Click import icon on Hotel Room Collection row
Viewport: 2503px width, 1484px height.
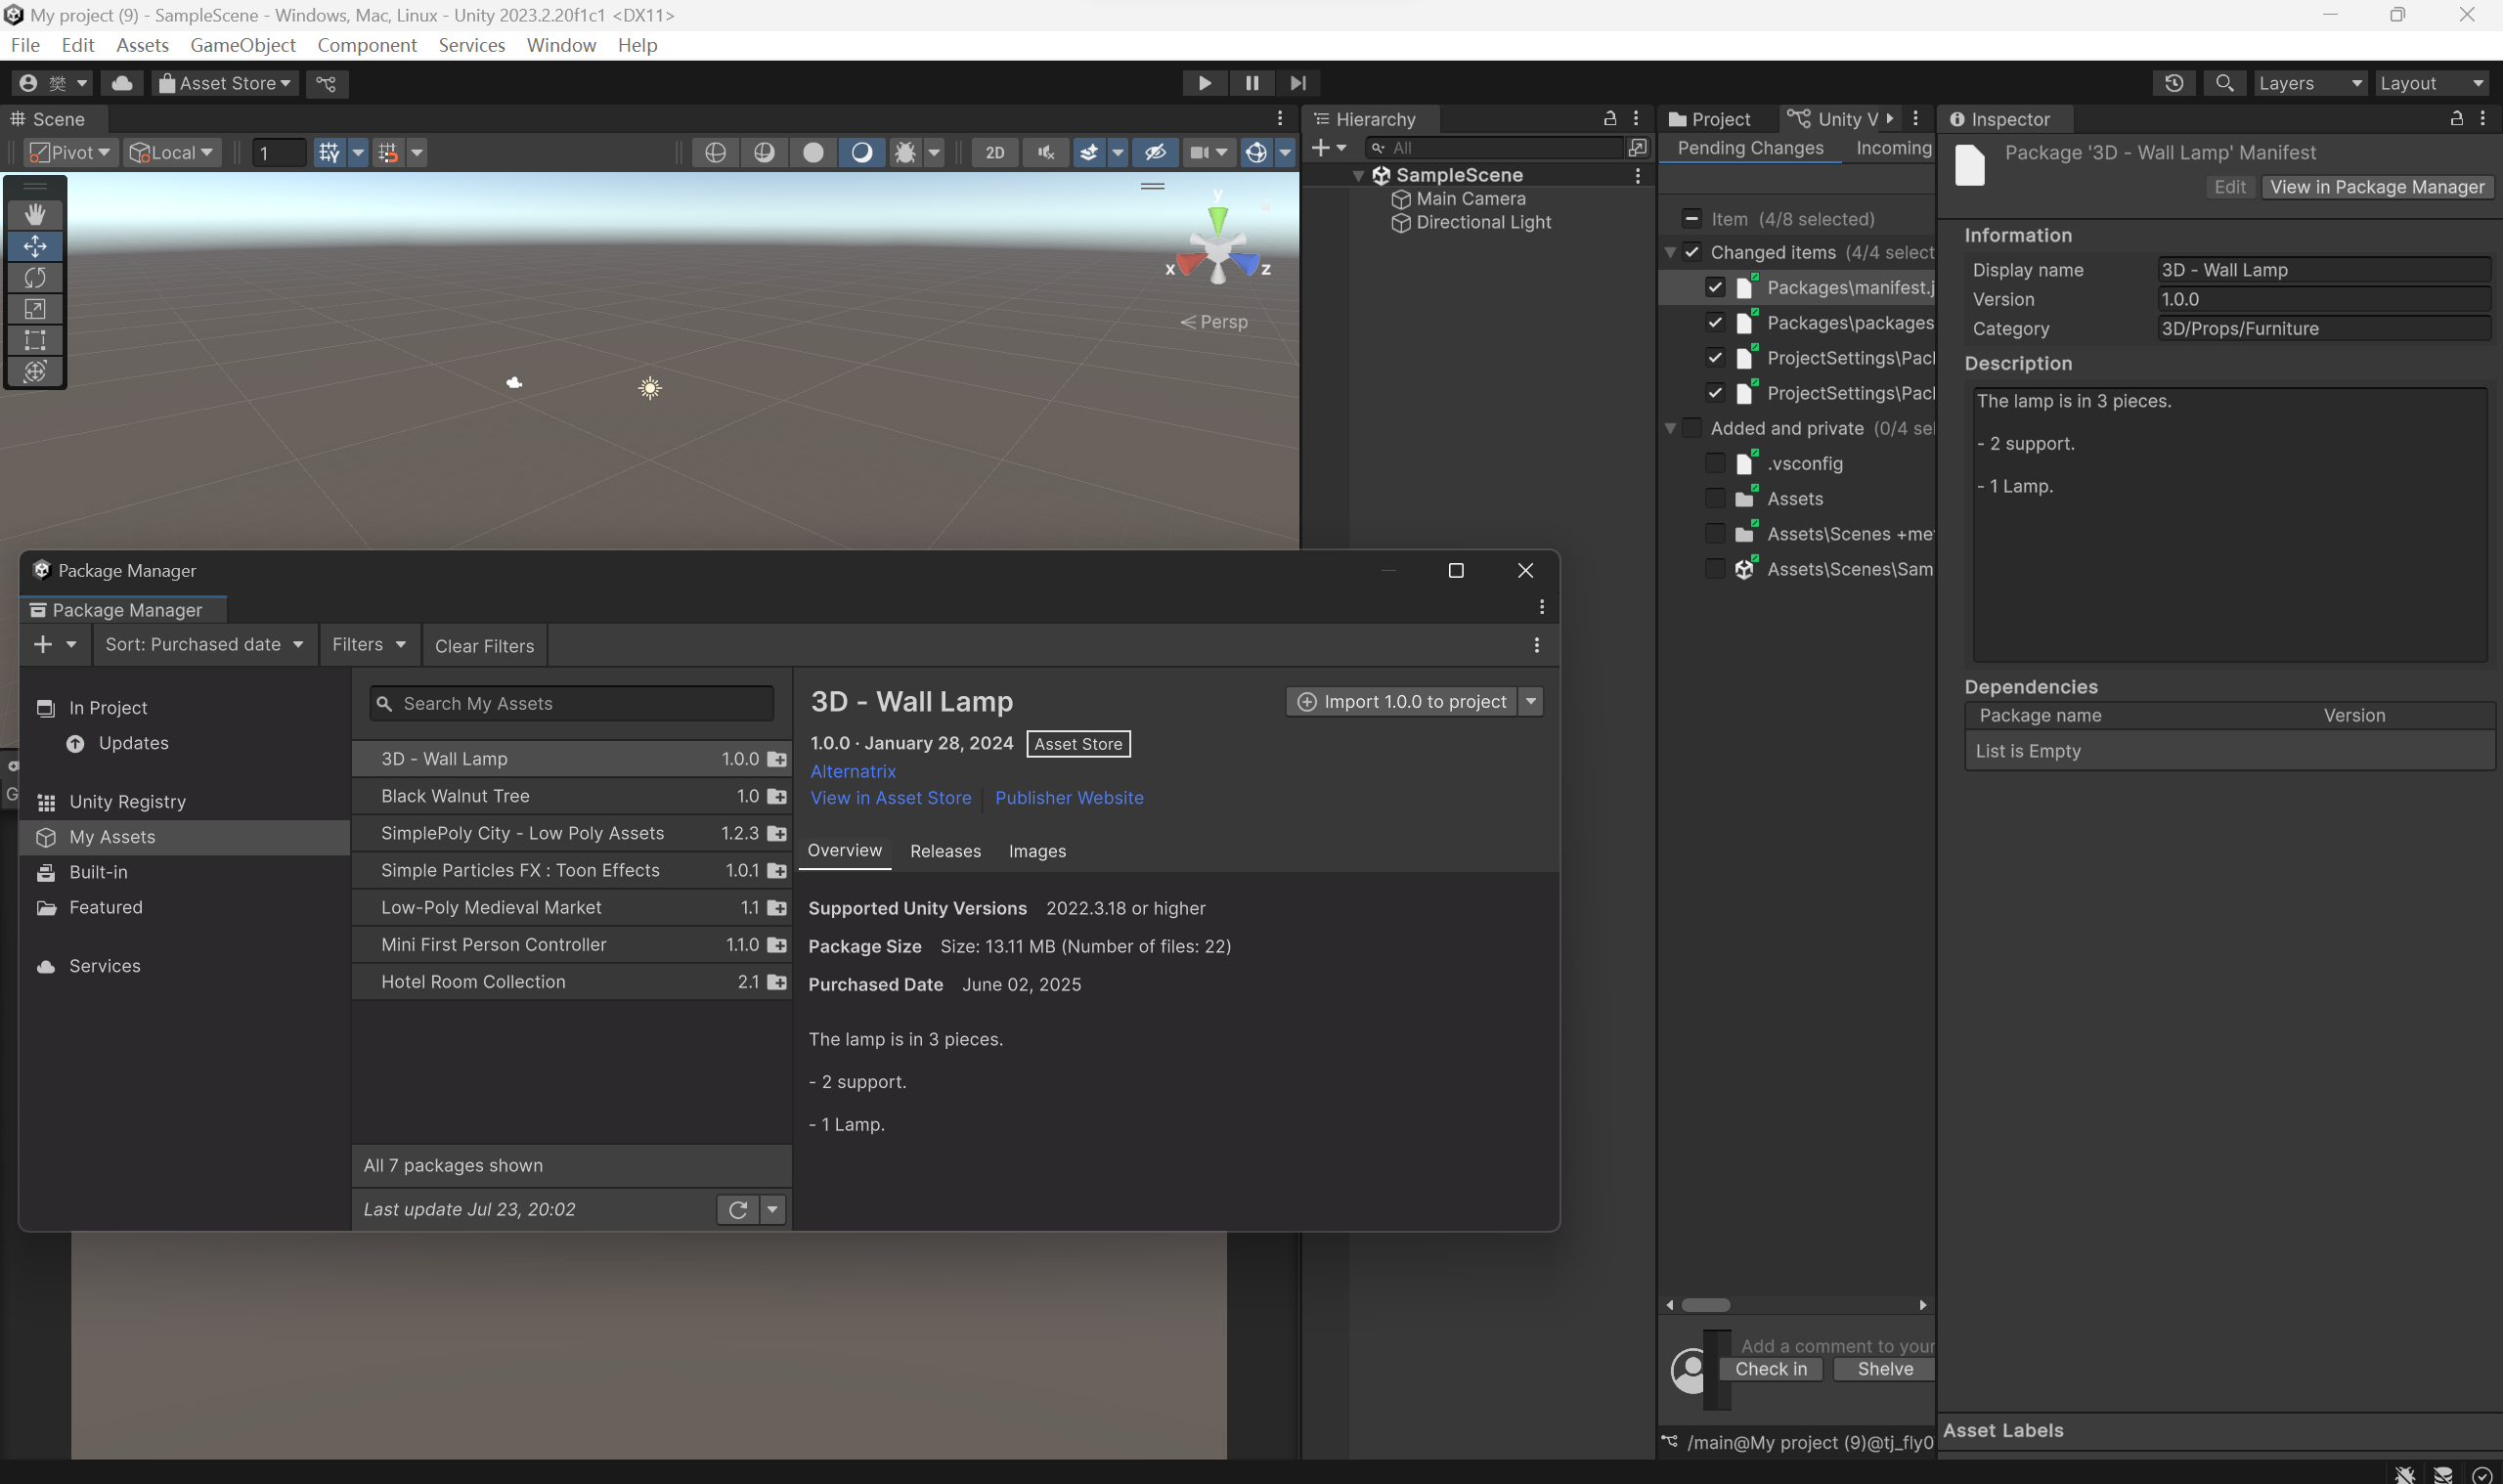click(x=777, y=982)
